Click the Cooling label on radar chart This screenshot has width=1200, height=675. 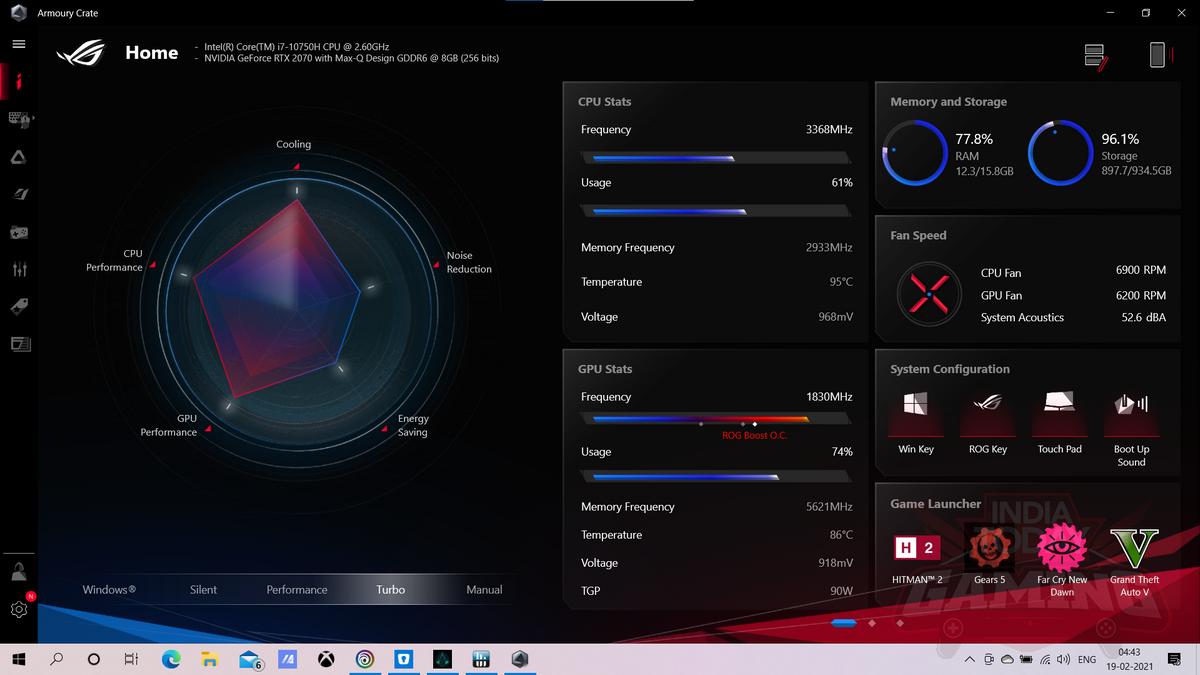tap(294, 144)
